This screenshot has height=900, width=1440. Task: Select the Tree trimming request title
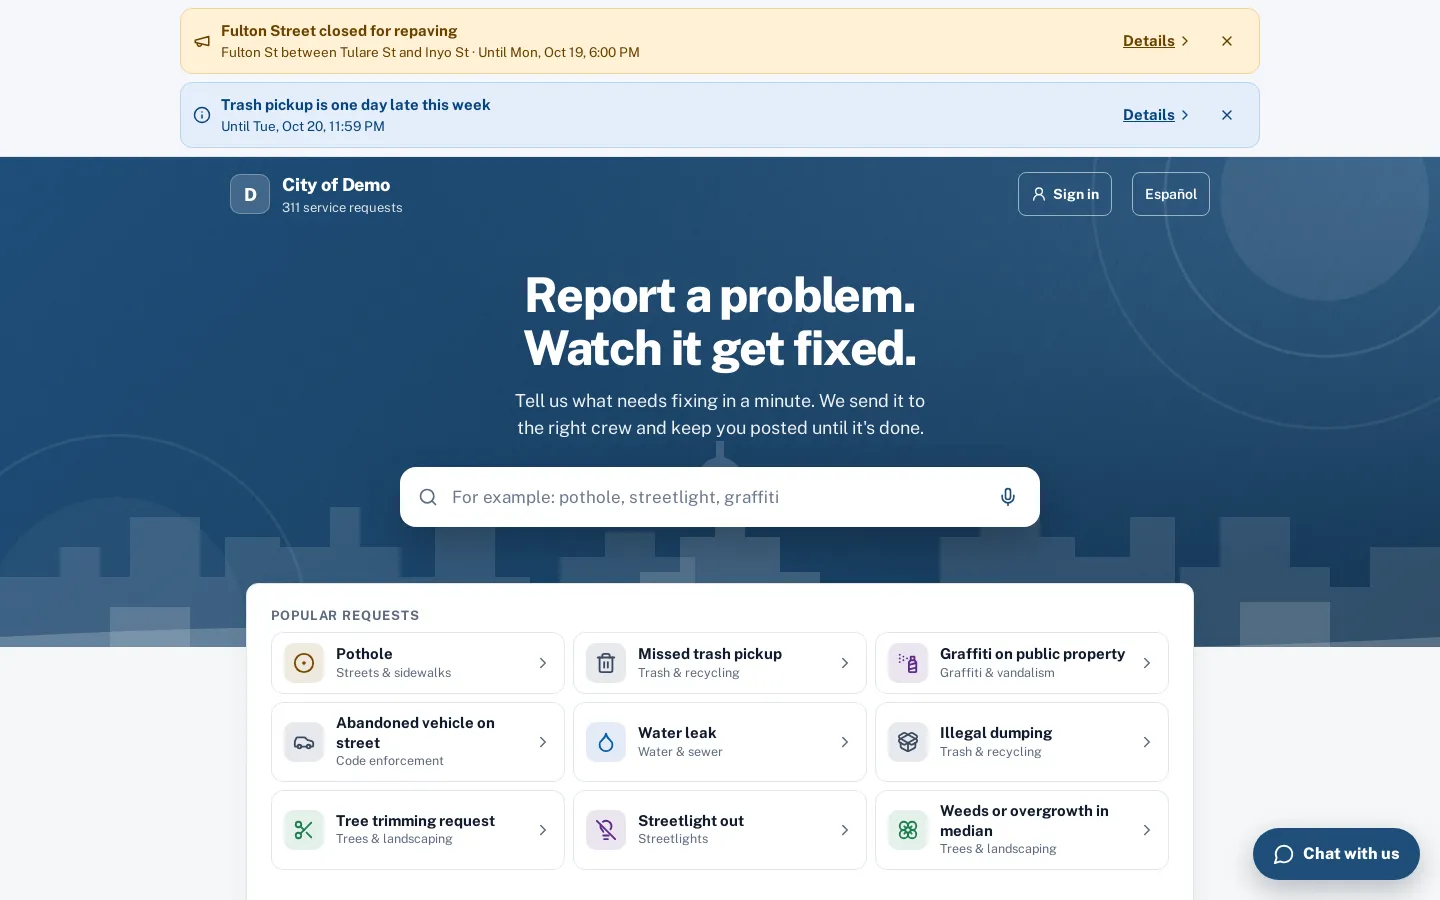pyautogui.click(x=415, y=821)
